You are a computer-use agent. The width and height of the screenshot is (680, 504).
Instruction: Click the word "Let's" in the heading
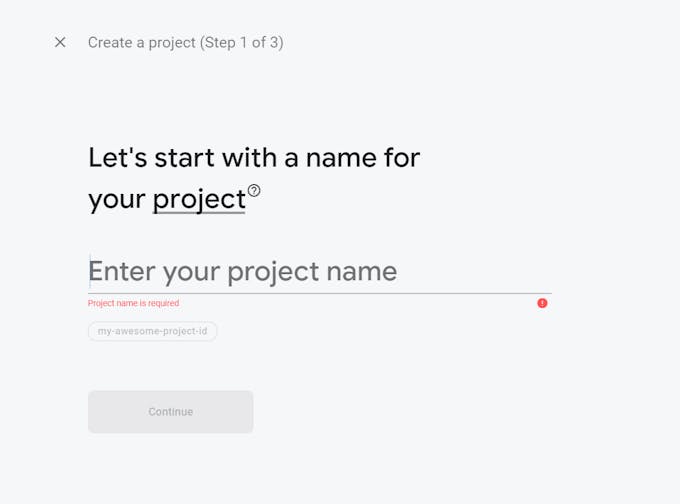coord(115,157)
